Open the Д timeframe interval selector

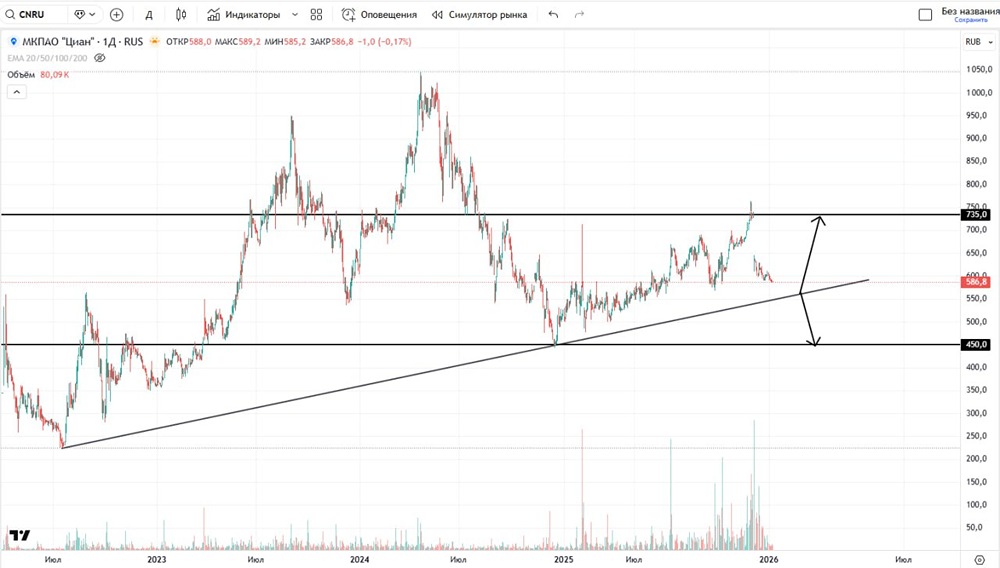coord(149,15)
